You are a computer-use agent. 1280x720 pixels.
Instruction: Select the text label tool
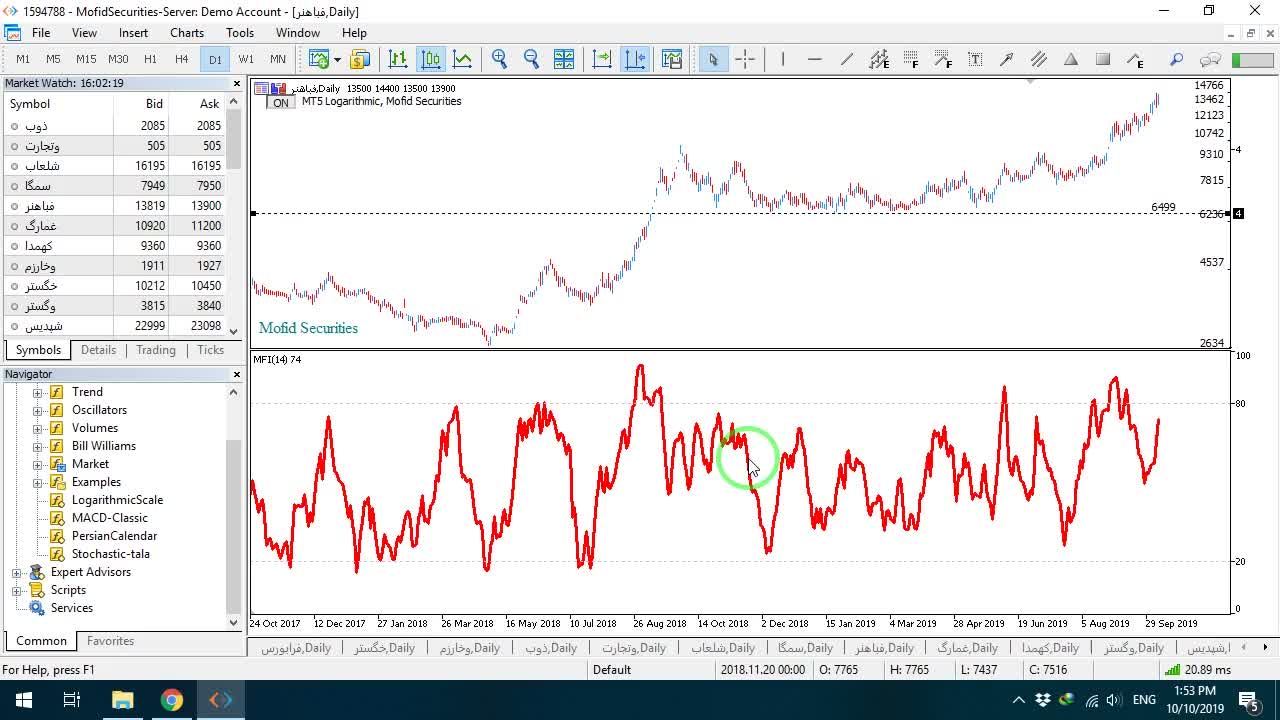click(x=975, y=59)
